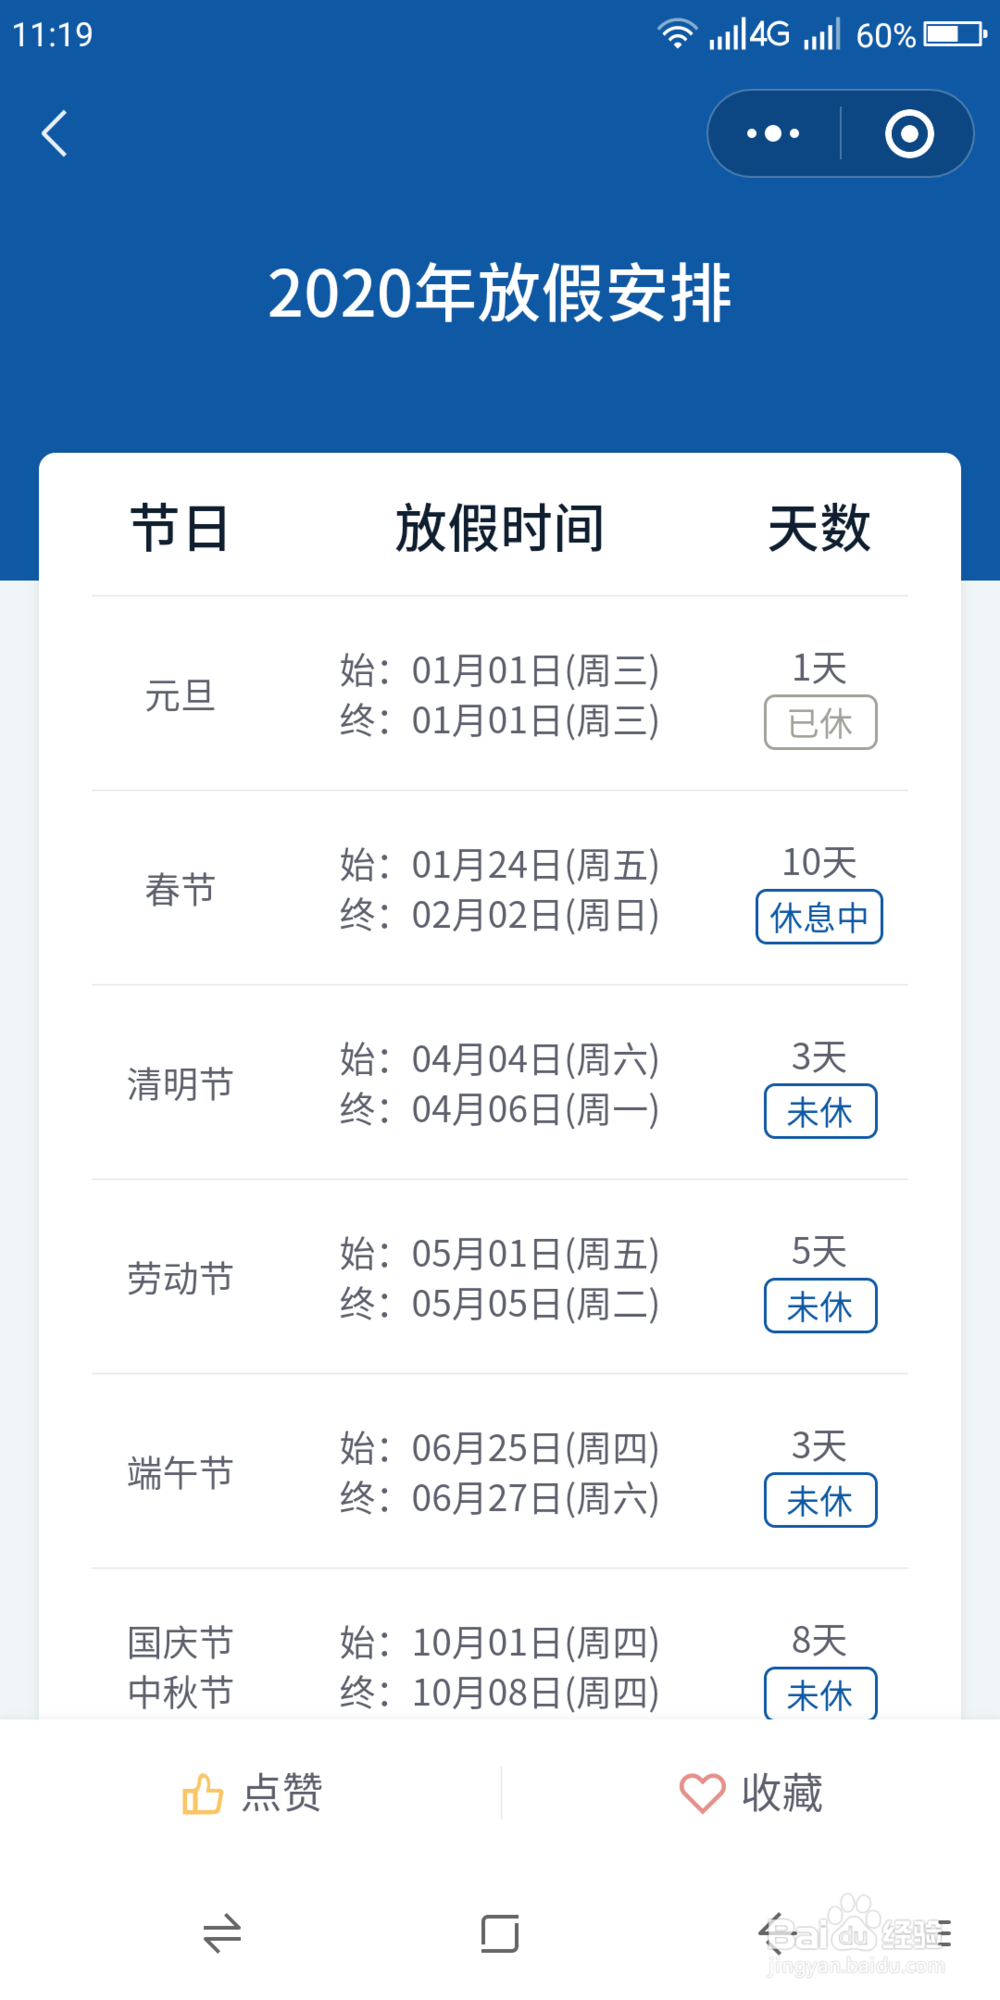This screenshot has width=1000, height=2000.
Task: Tap the 未休 badge for 端午节
Action: pyautogui.click(x=820, y=1500)
